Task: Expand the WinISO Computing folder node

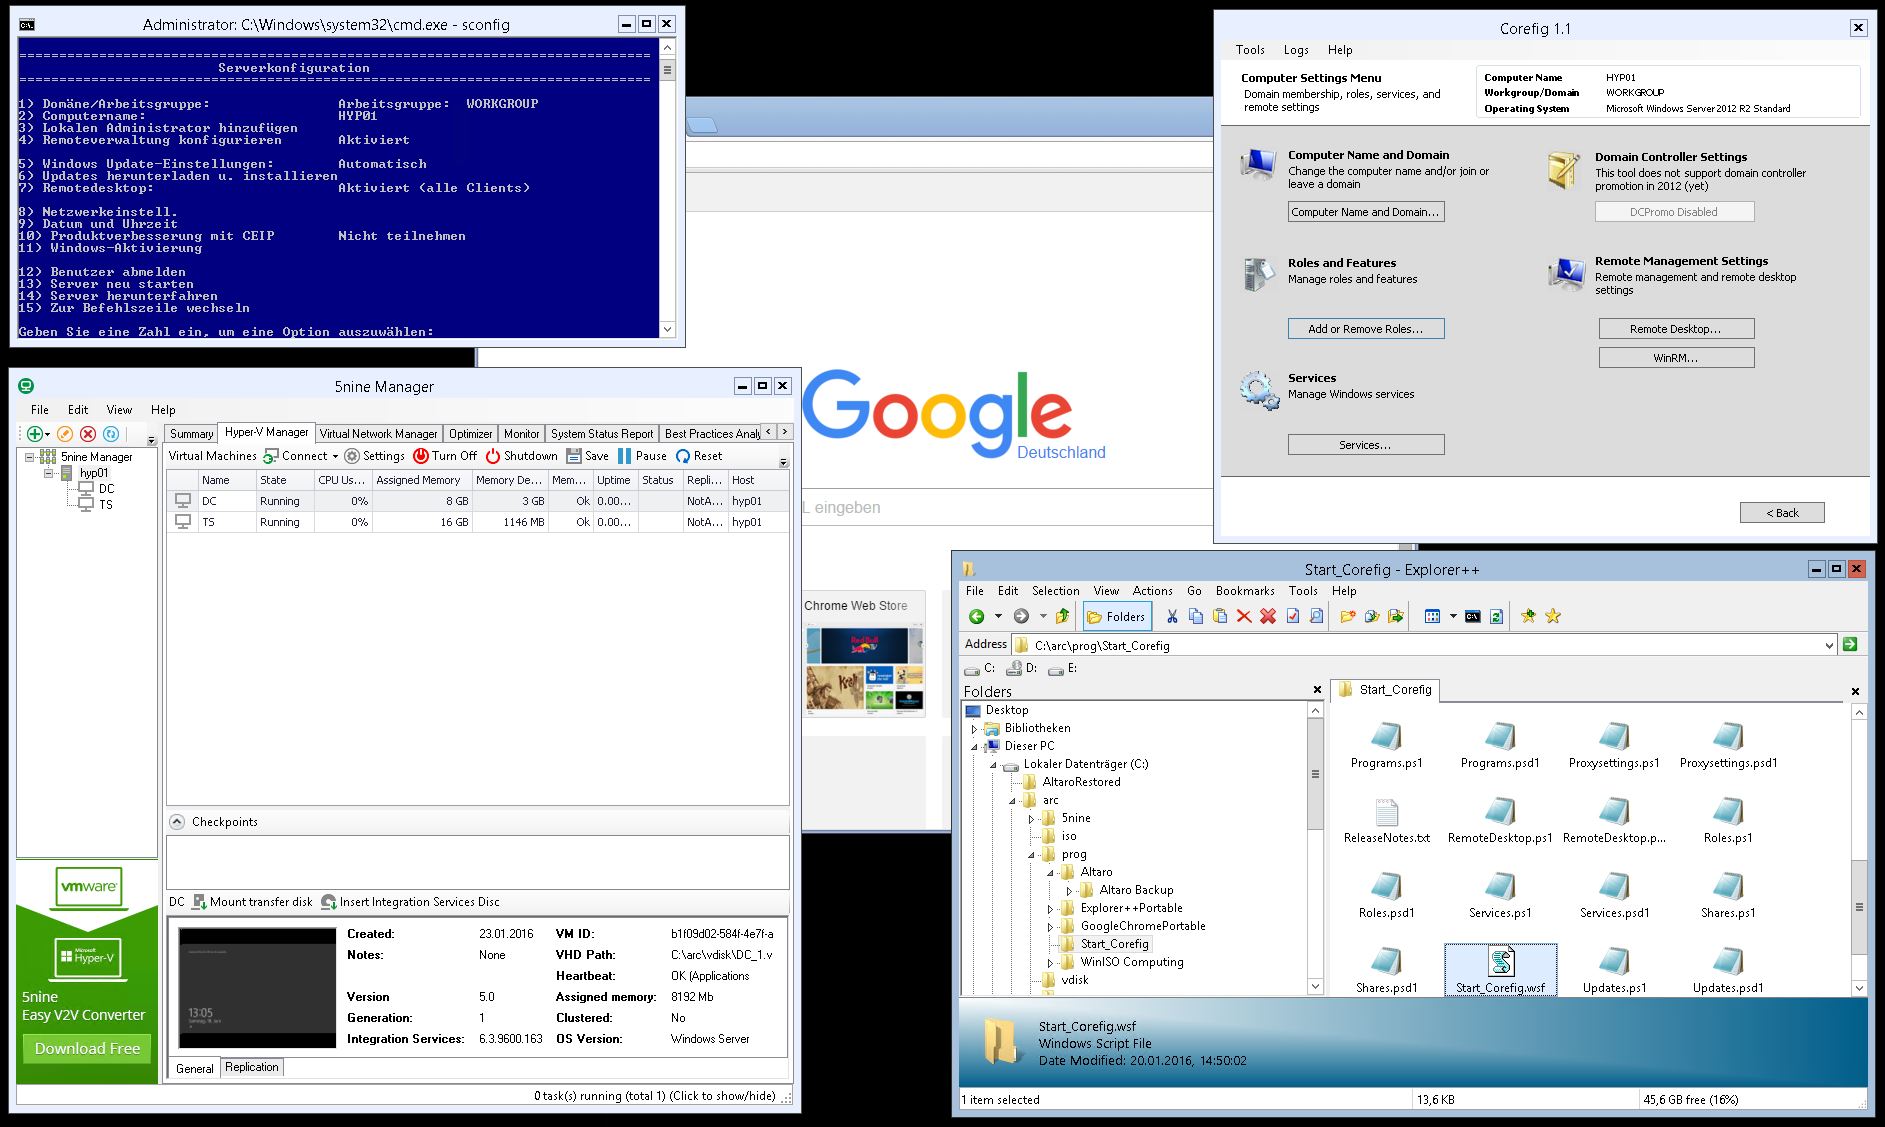Action: pos(1050,963)
